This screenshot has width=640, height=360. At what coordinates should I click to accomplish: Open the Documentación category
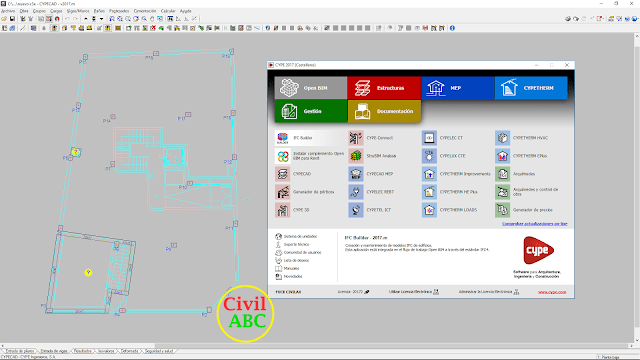[384, 111]
